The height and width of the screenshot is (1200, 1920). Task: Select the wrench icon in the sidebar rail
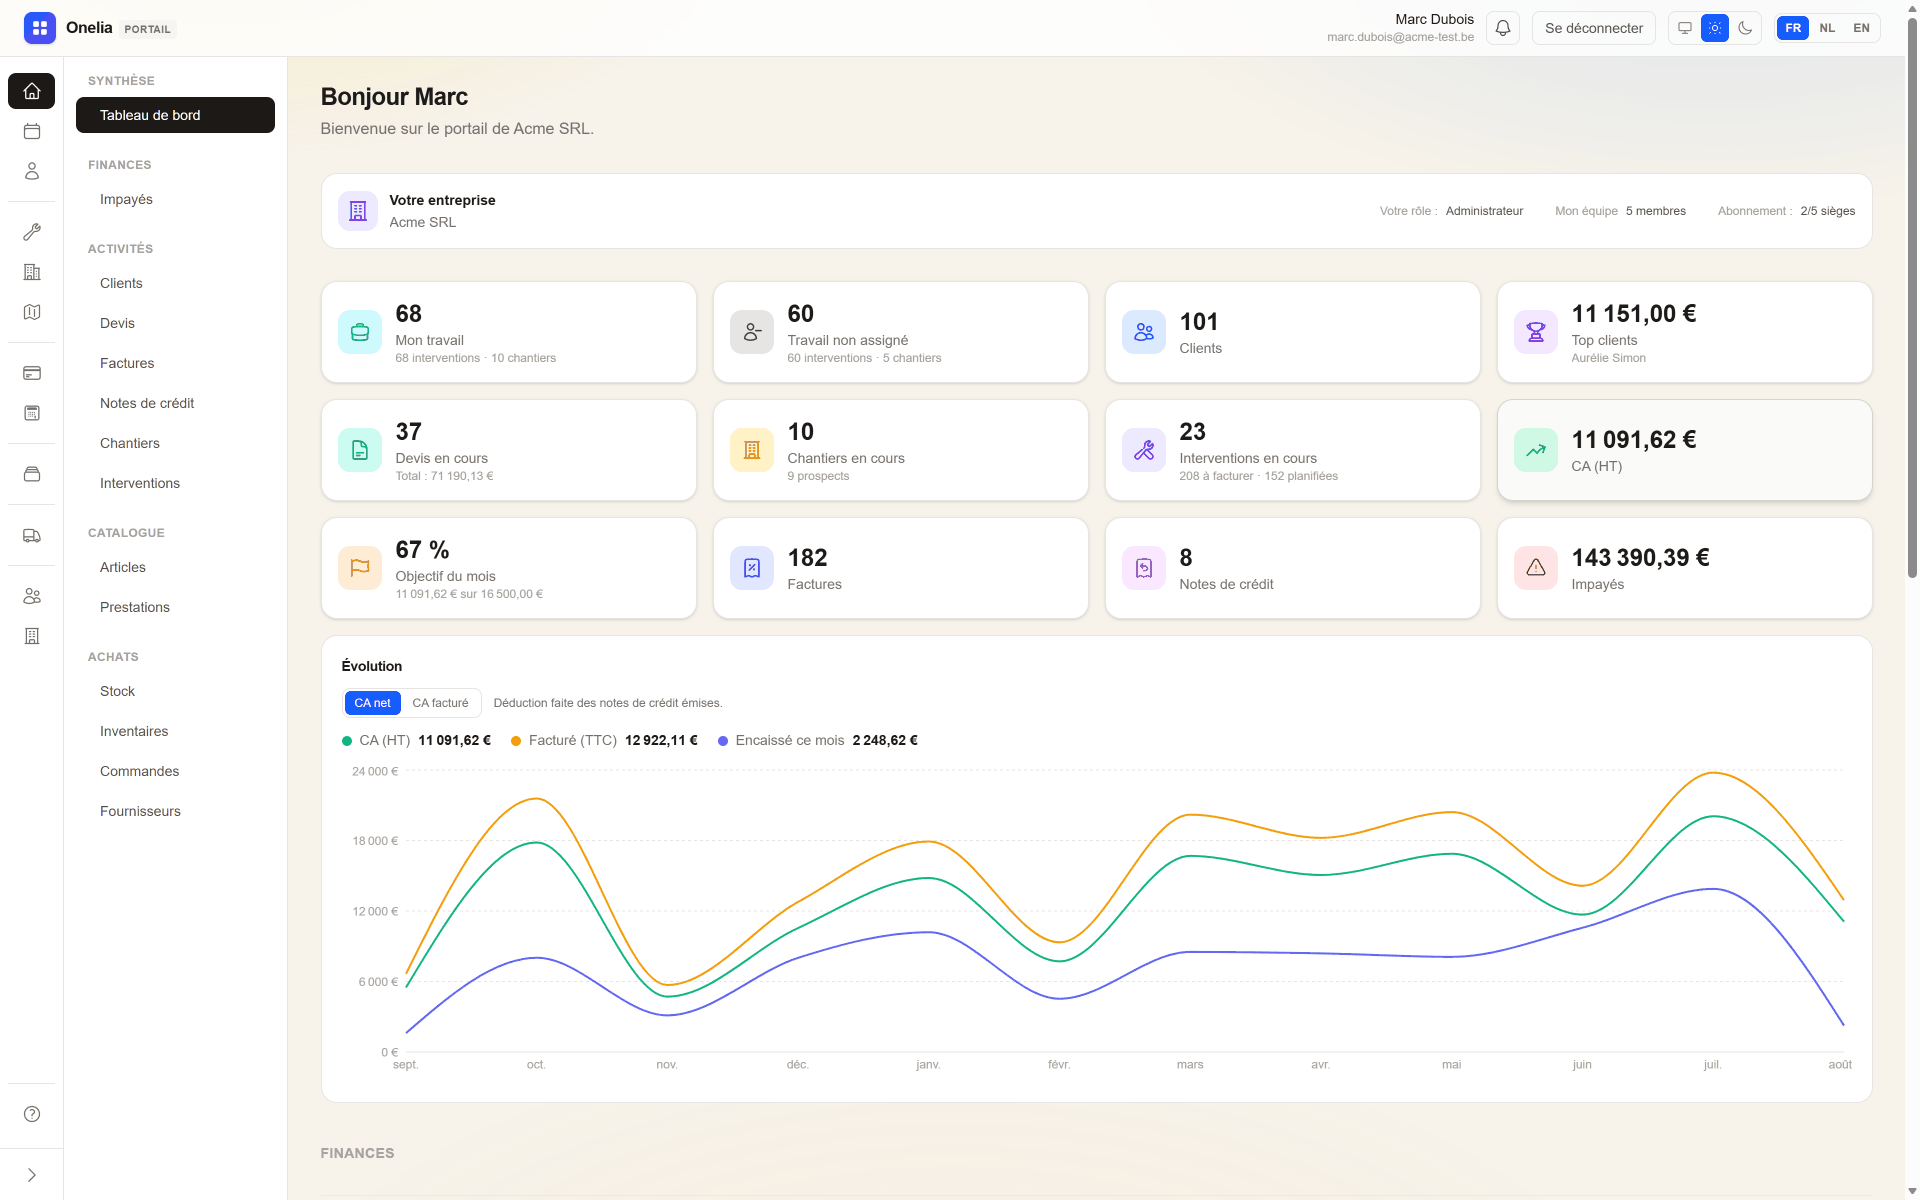coord(32,232)
